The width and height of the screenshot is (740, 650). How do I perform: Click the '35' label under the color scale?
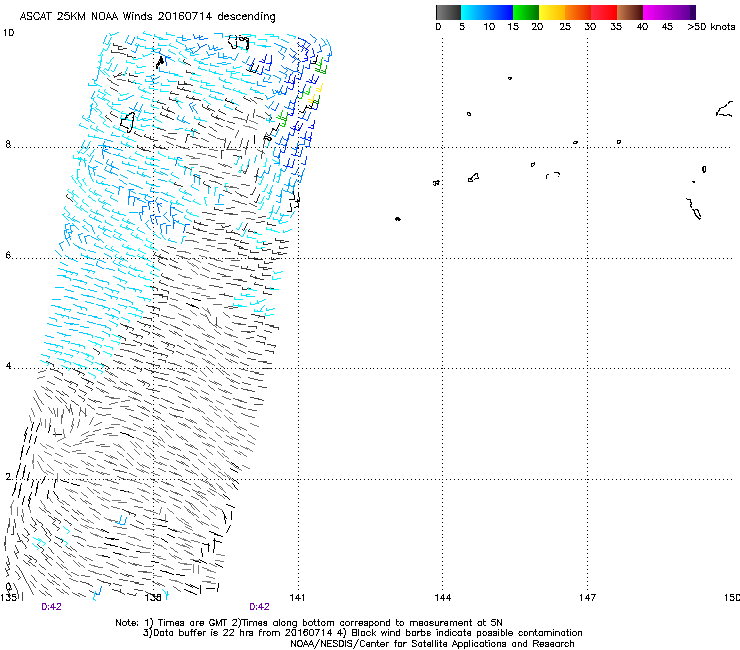(616, 27)
